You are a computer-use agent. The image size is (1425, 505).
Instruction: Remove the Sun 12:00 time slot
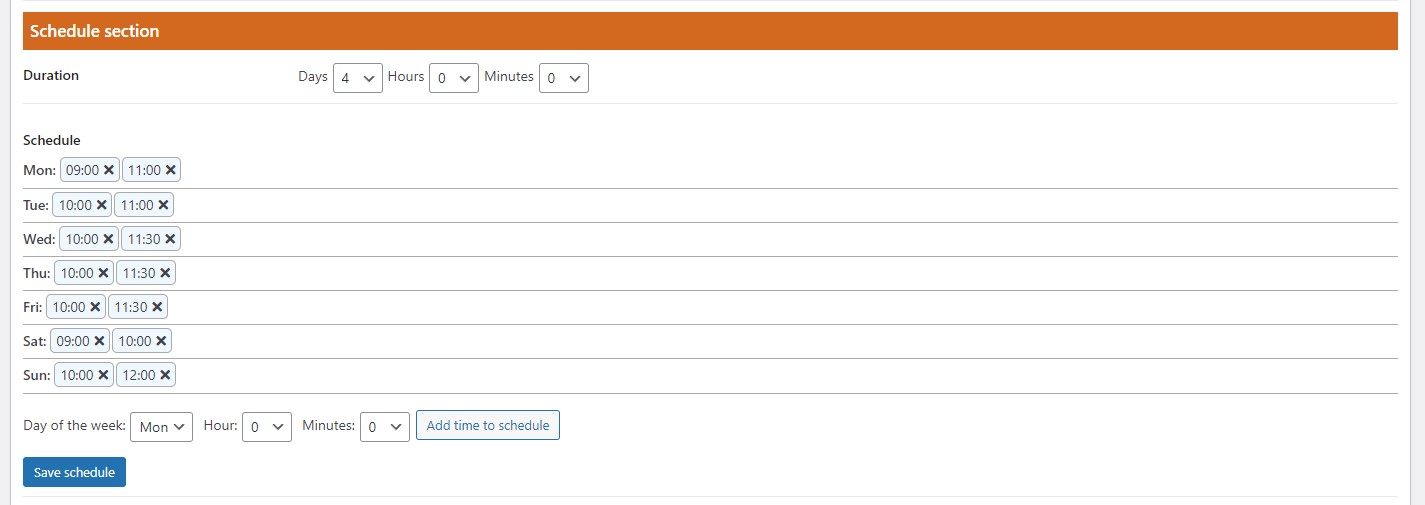[165, 375]
